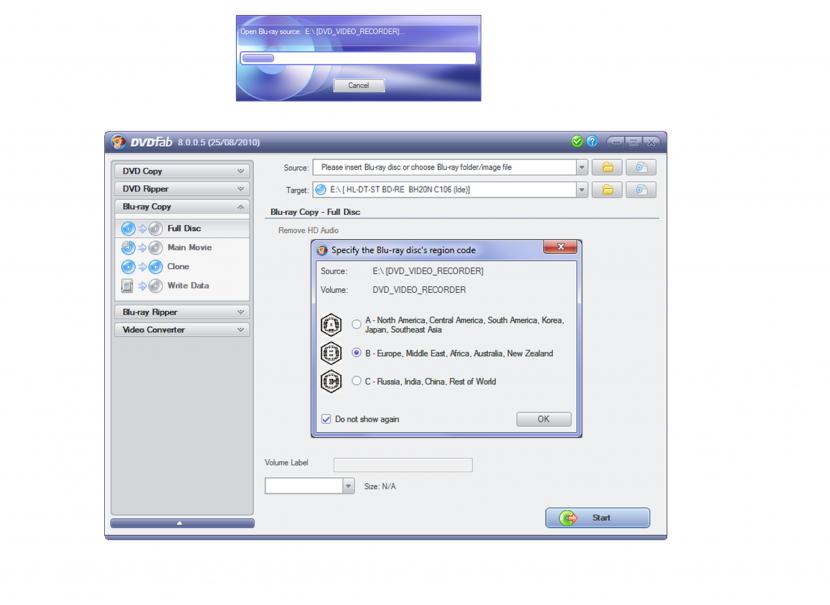
Task: Expand the DVD Ripper section
Action: (x=183, y=189)
